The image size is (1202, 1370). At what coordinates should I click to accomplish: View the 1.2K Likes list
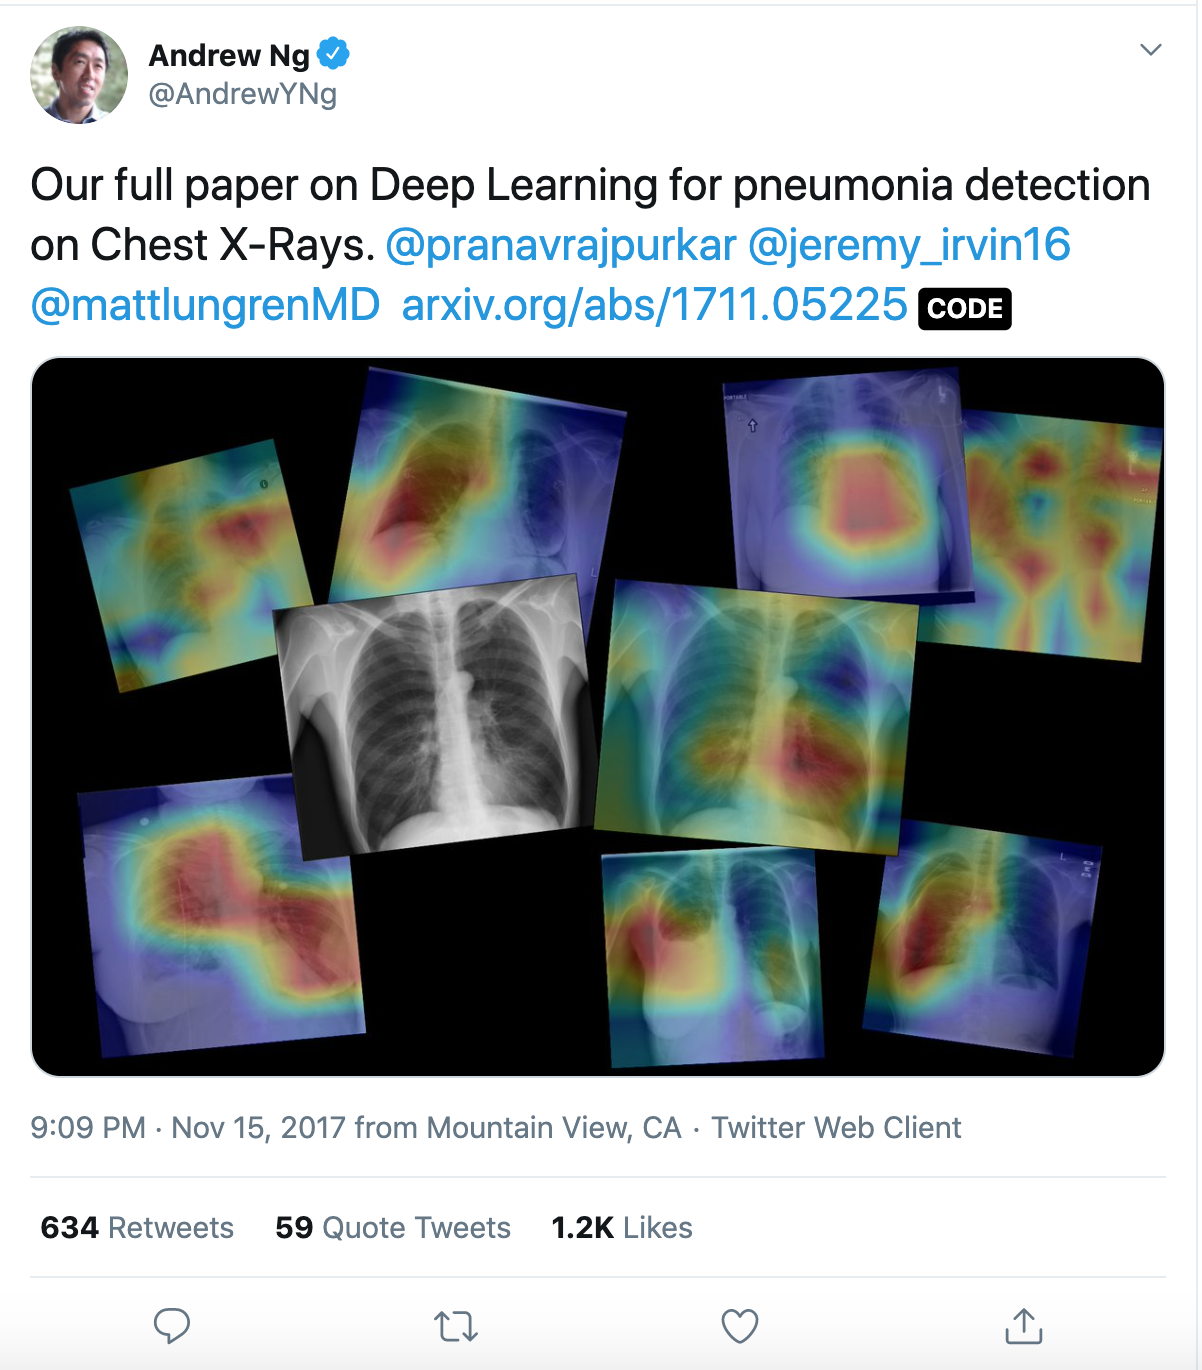coord(622,1227)
